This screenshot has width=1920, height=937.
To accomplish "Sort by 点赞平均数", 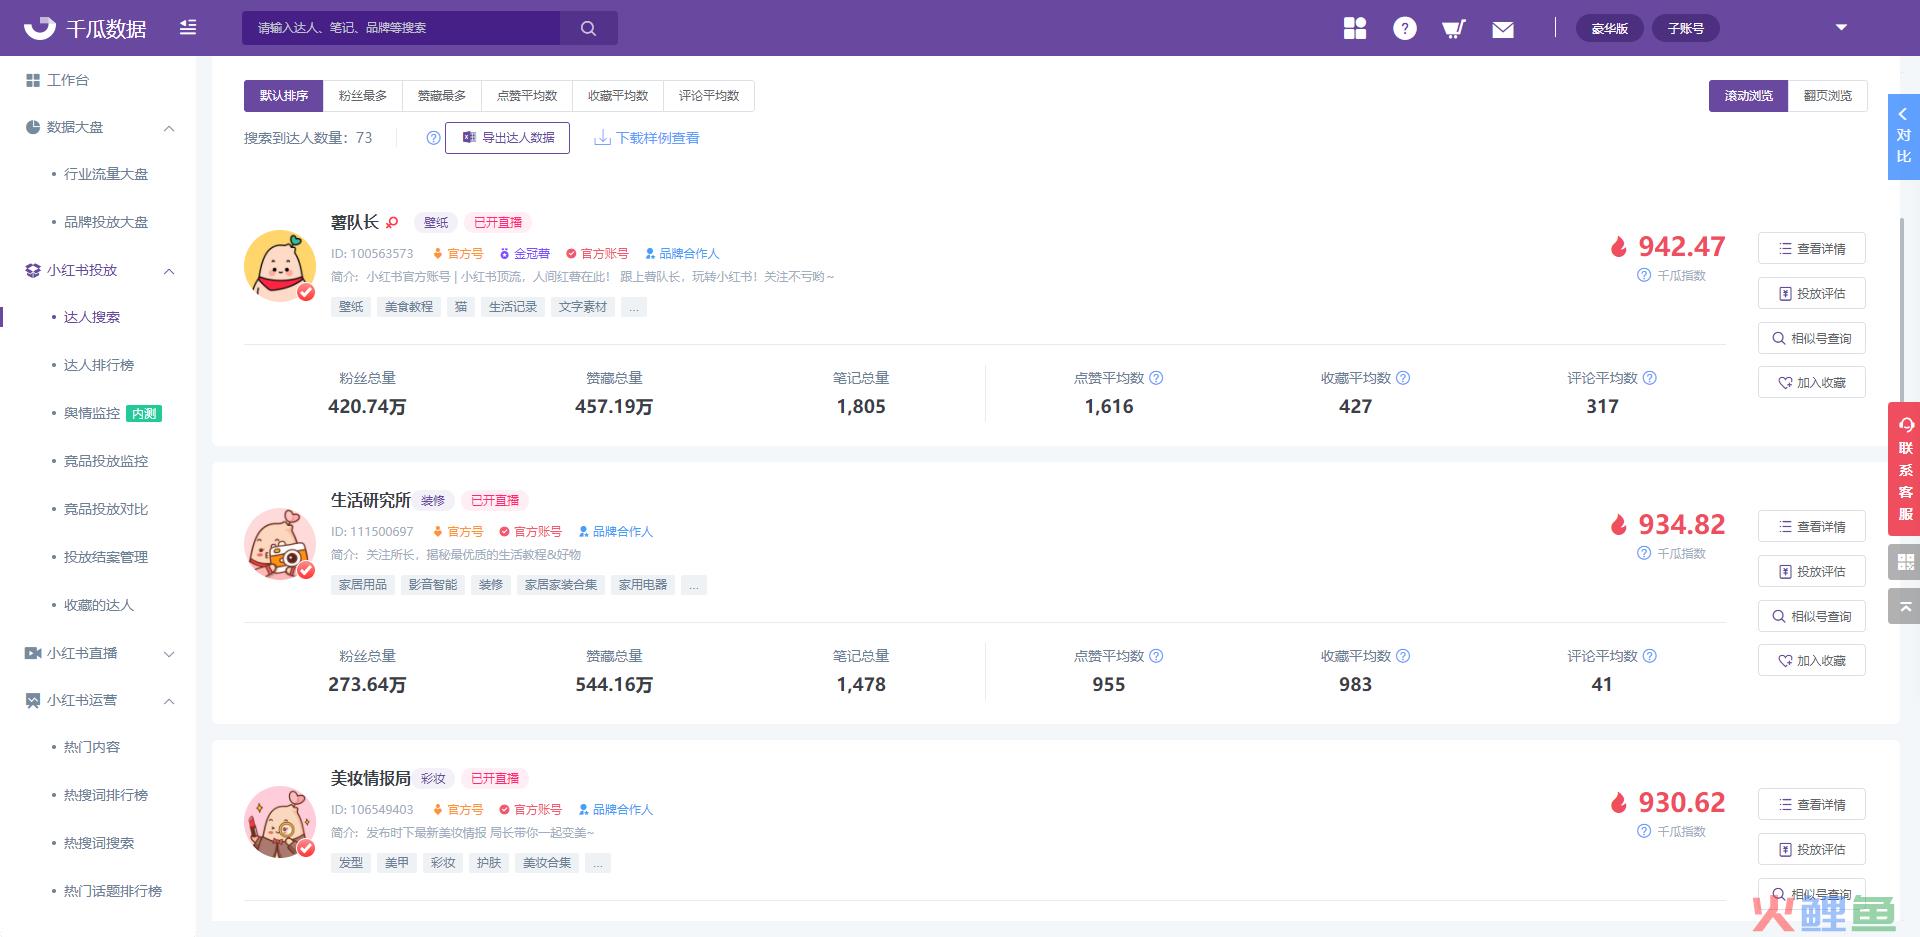I will click(x=527, y=96).
